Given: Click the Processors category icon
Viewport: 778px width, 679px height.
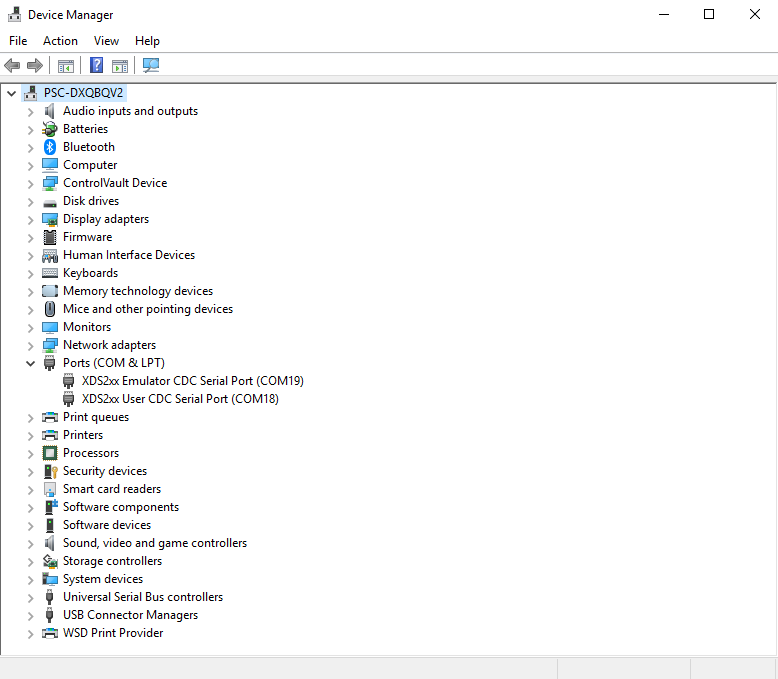Looking at the screenshot, I should click(50, 453).
